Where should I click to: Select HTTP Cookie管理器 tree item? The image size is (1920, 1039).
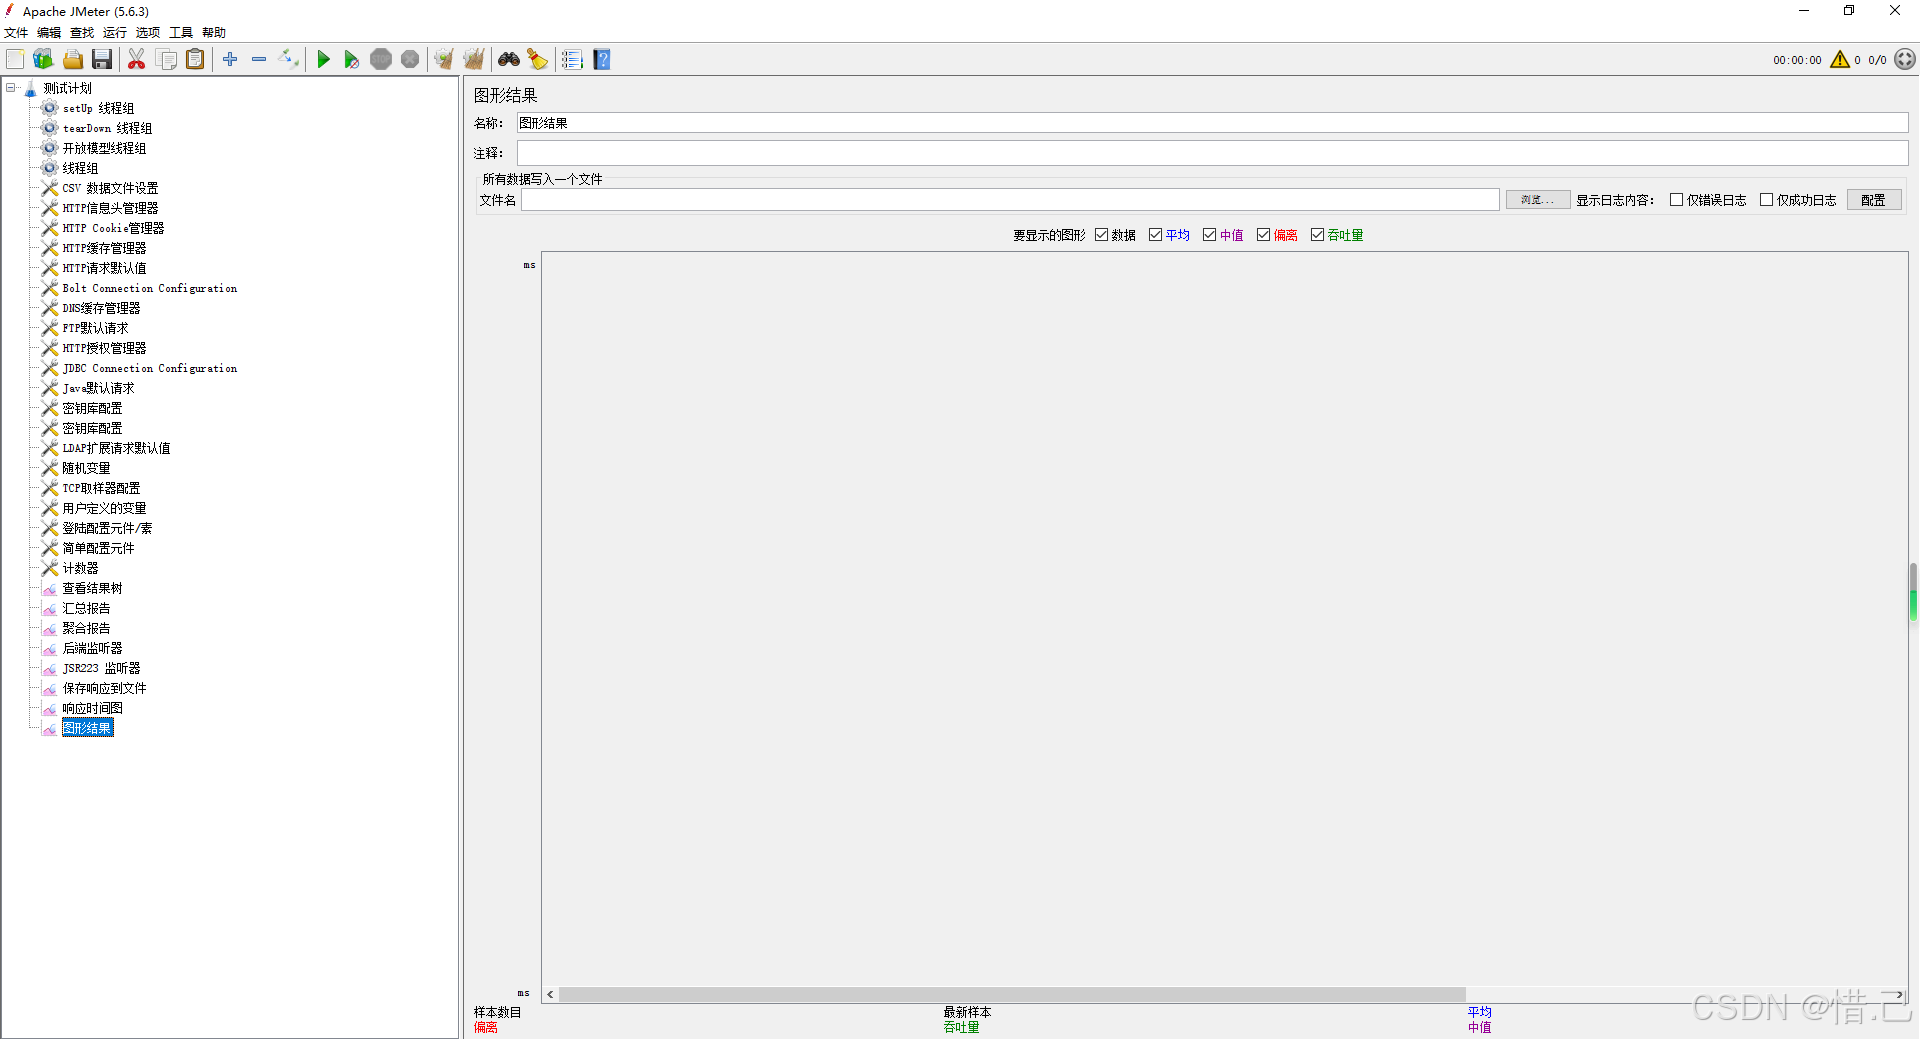tap(113, 228)
